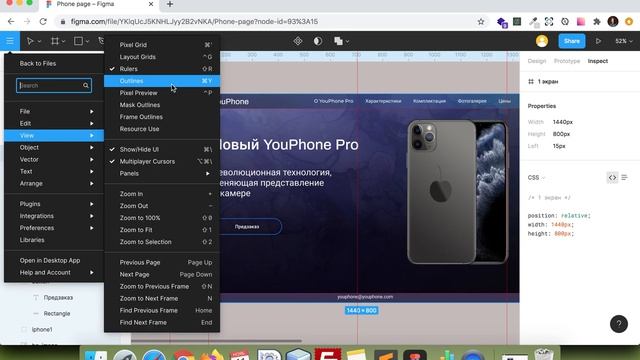Viewport: 640px width, 360px height.
Task: Open Chrome from the macOS dock
Action: pyautogui.click(x=184, y=354)
